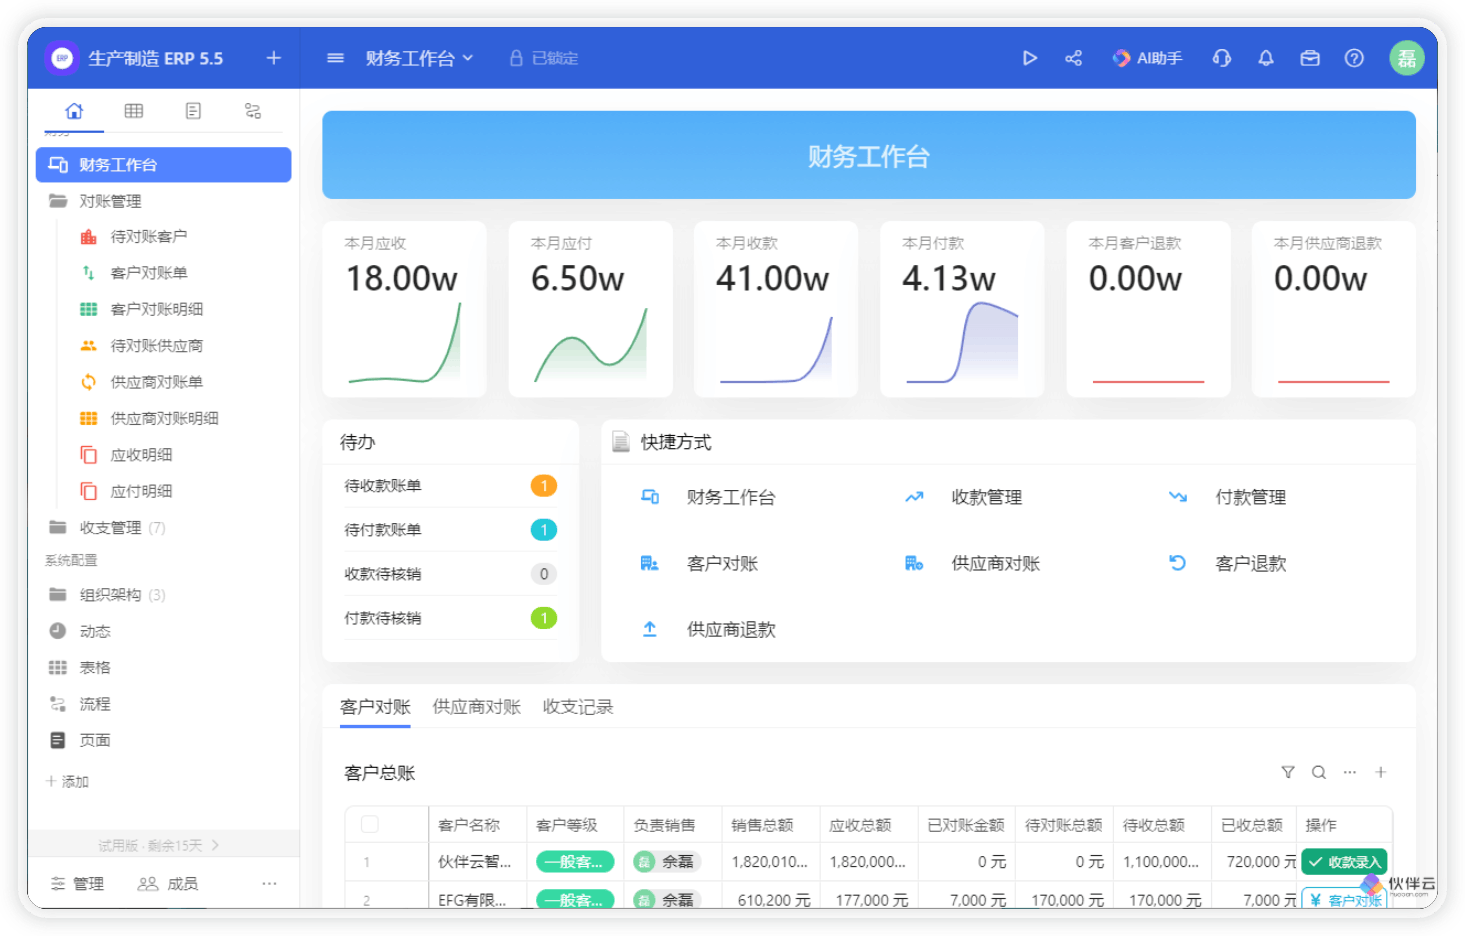Switch to the table view icon in sidebar
Screen dimensions: 1465x936
[133, 111]
